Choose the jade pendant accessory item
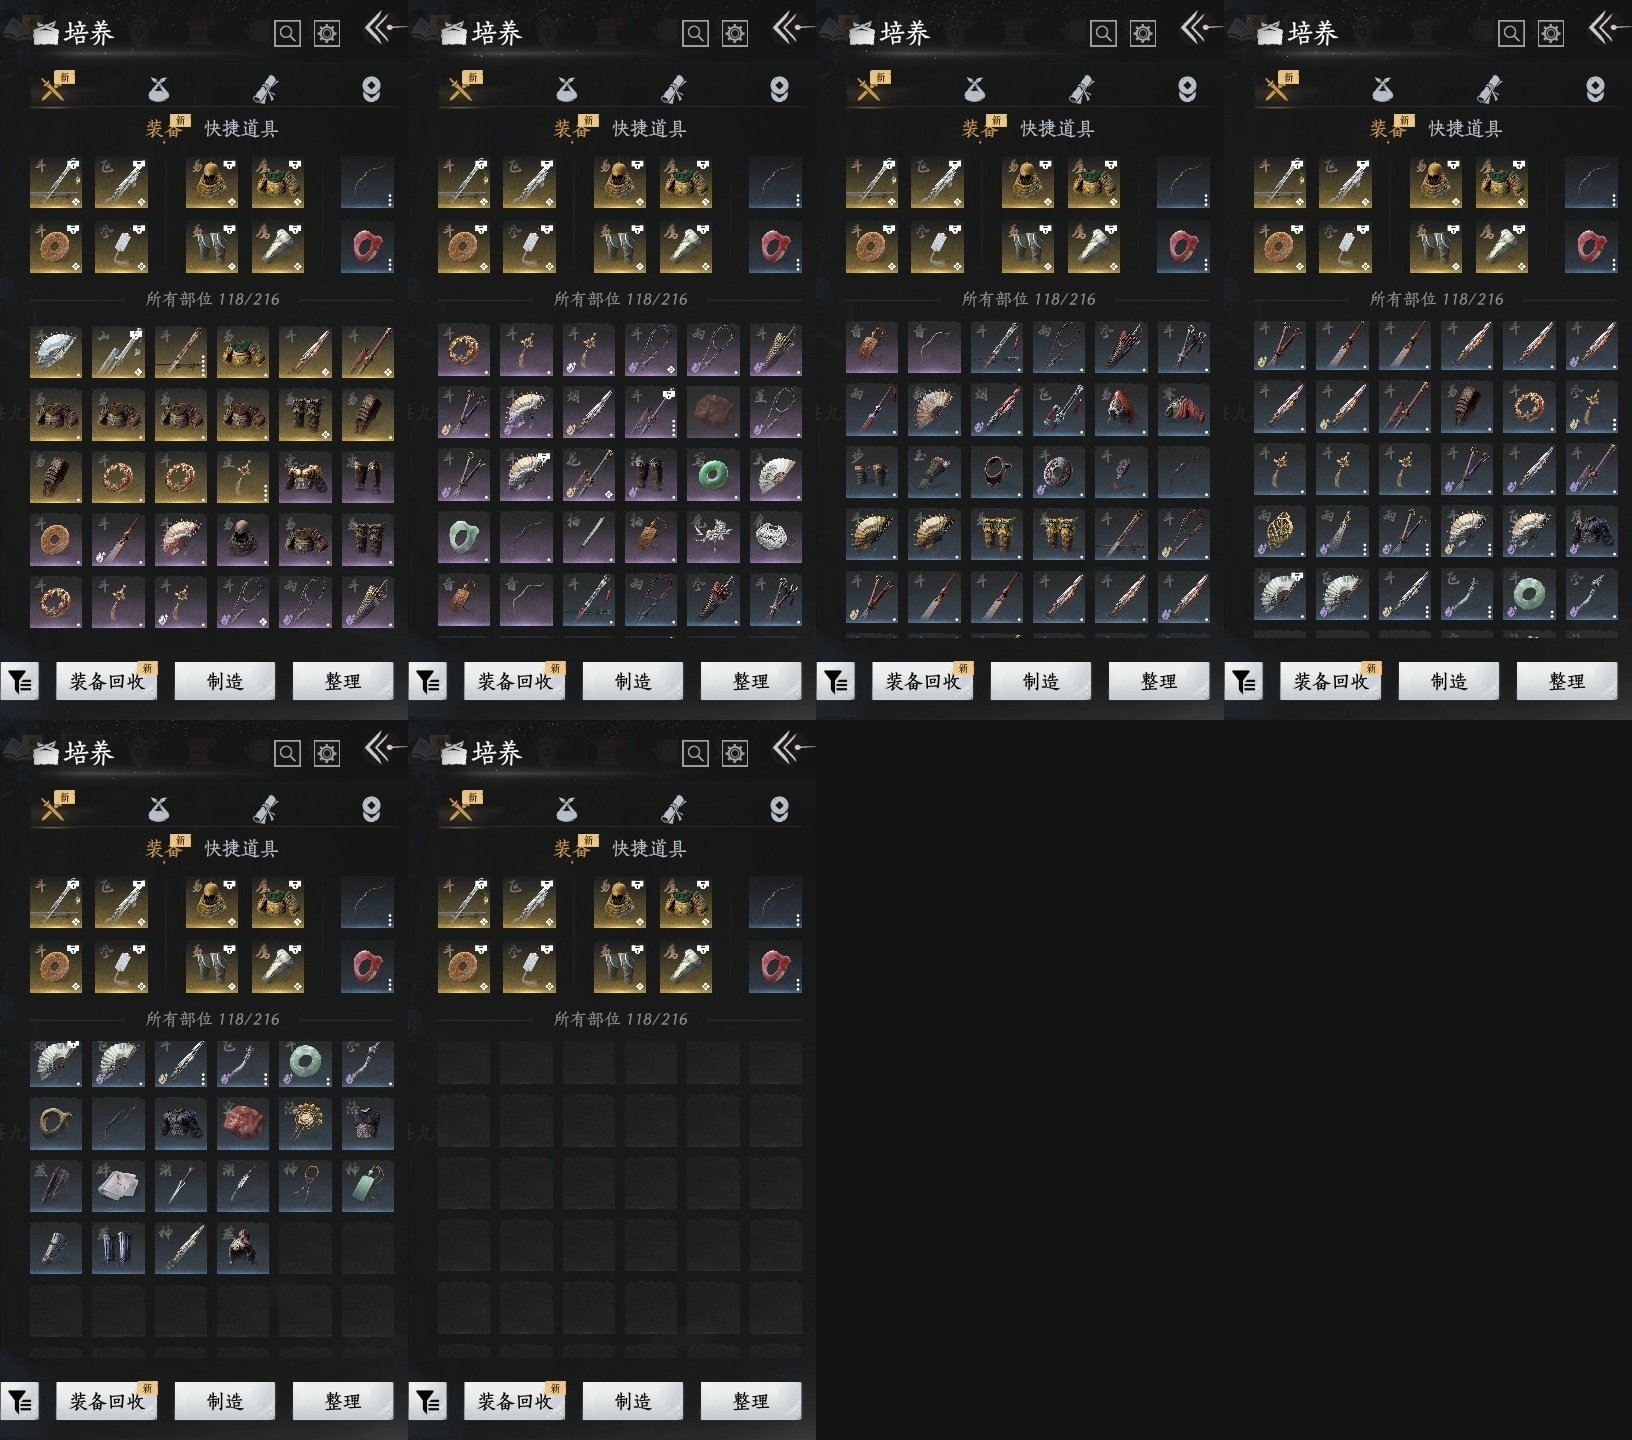Screen dimensions: 1632x1440 pos(367,1186)
